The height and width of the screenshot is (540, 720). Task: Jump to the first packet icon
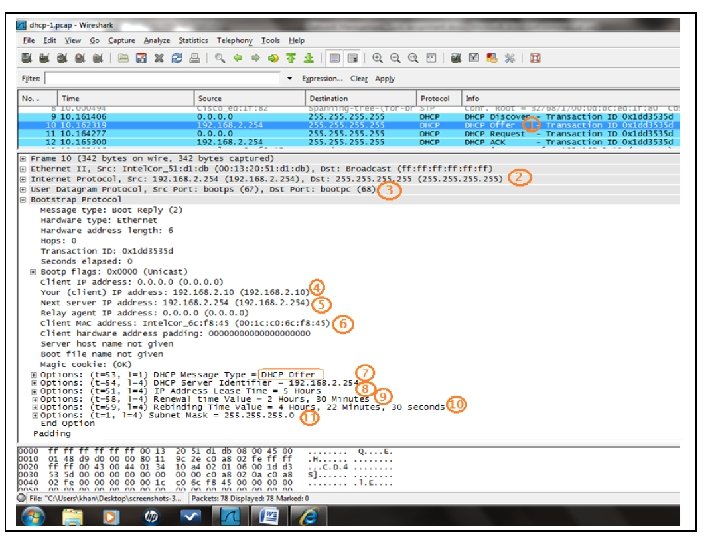[x=291, y=58]
